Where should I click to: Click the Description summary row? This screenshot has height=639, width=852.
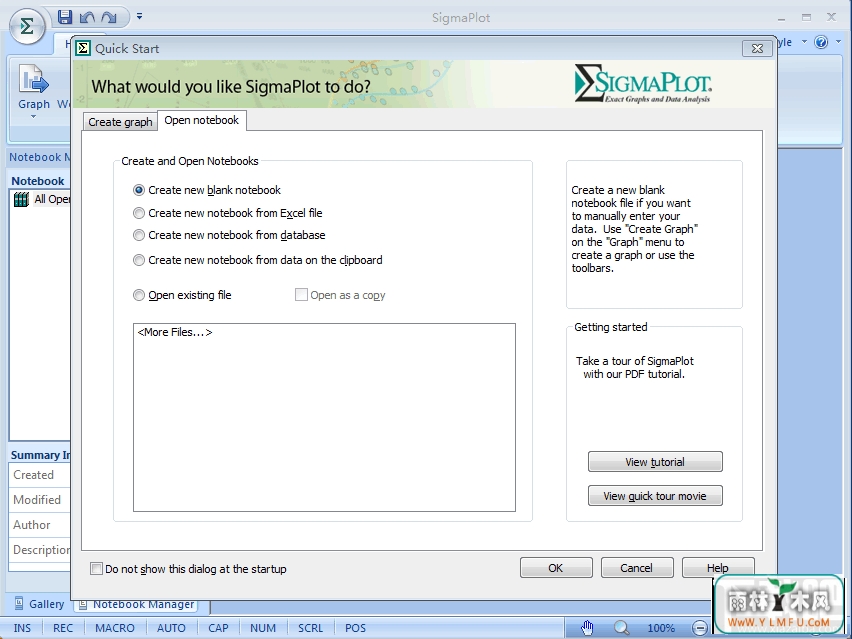(39, 550)
